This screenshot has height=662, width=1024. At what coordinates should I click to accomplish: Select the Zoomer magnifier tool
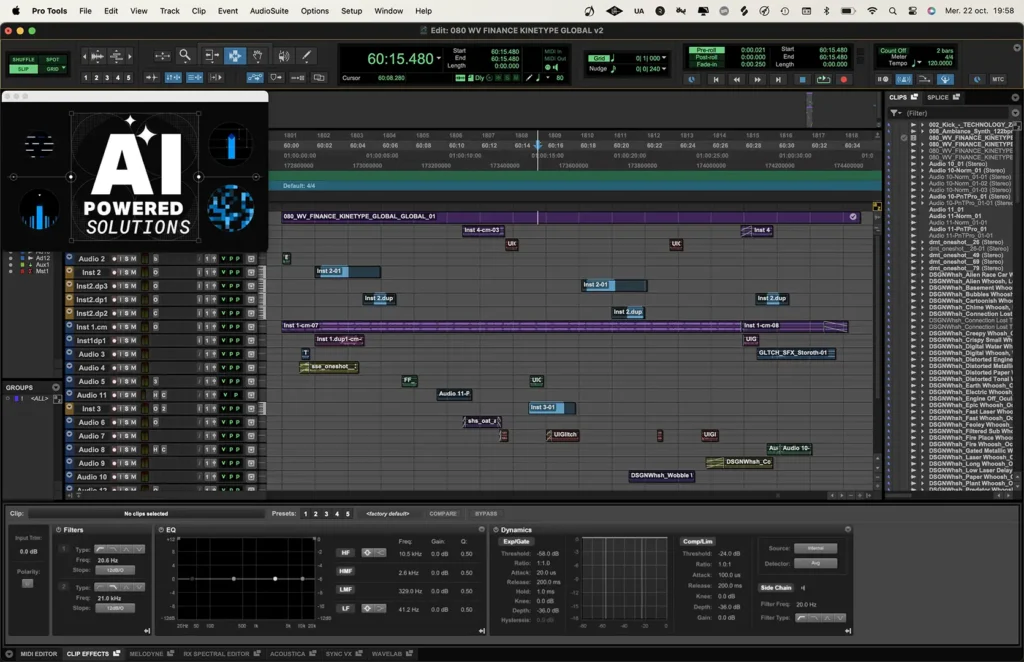(185, 56)
